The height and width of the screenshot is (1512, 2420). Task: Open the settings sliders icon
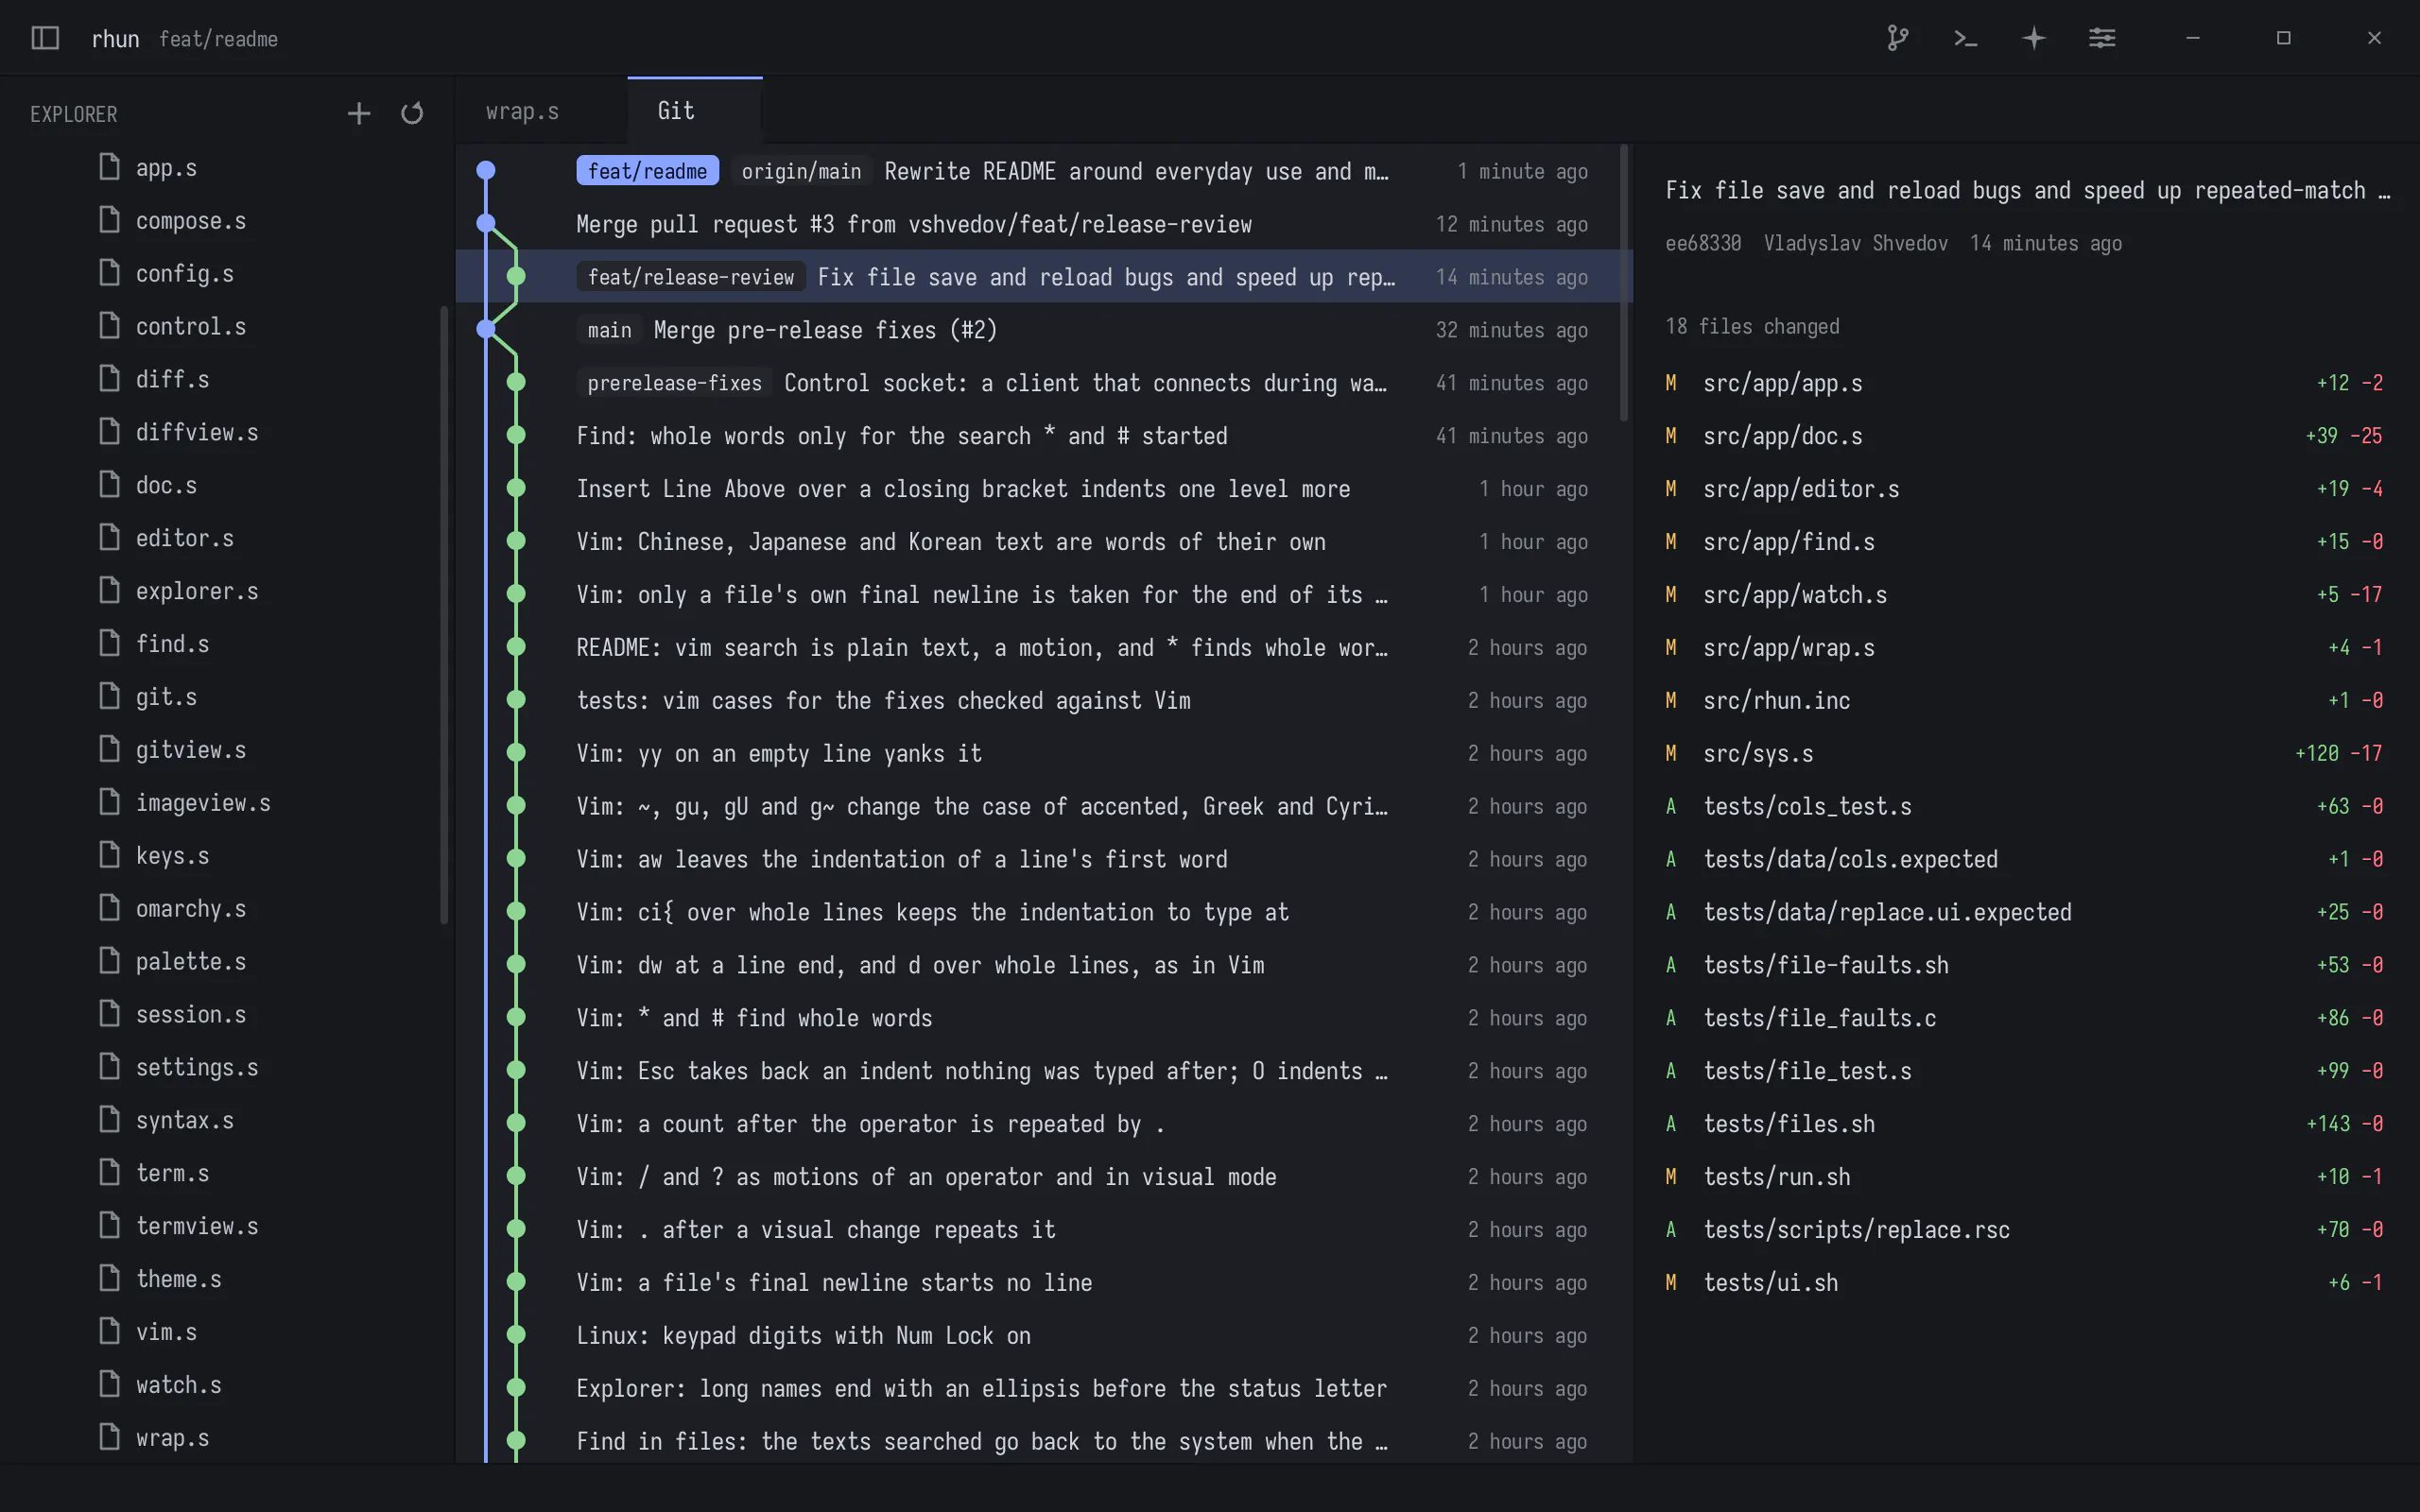coord(2101,38)
